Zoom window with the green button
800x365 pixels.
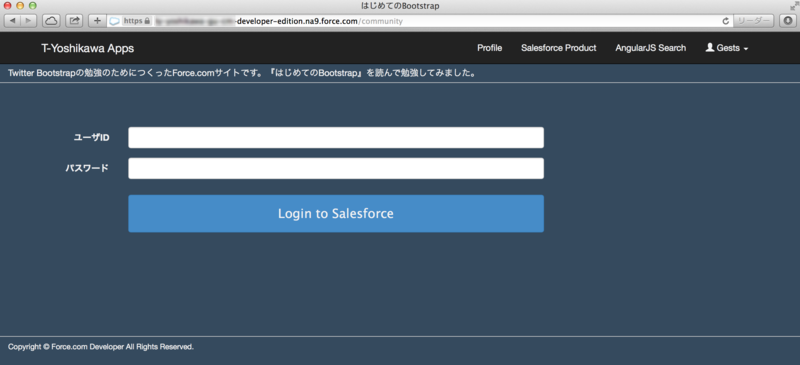33,6
